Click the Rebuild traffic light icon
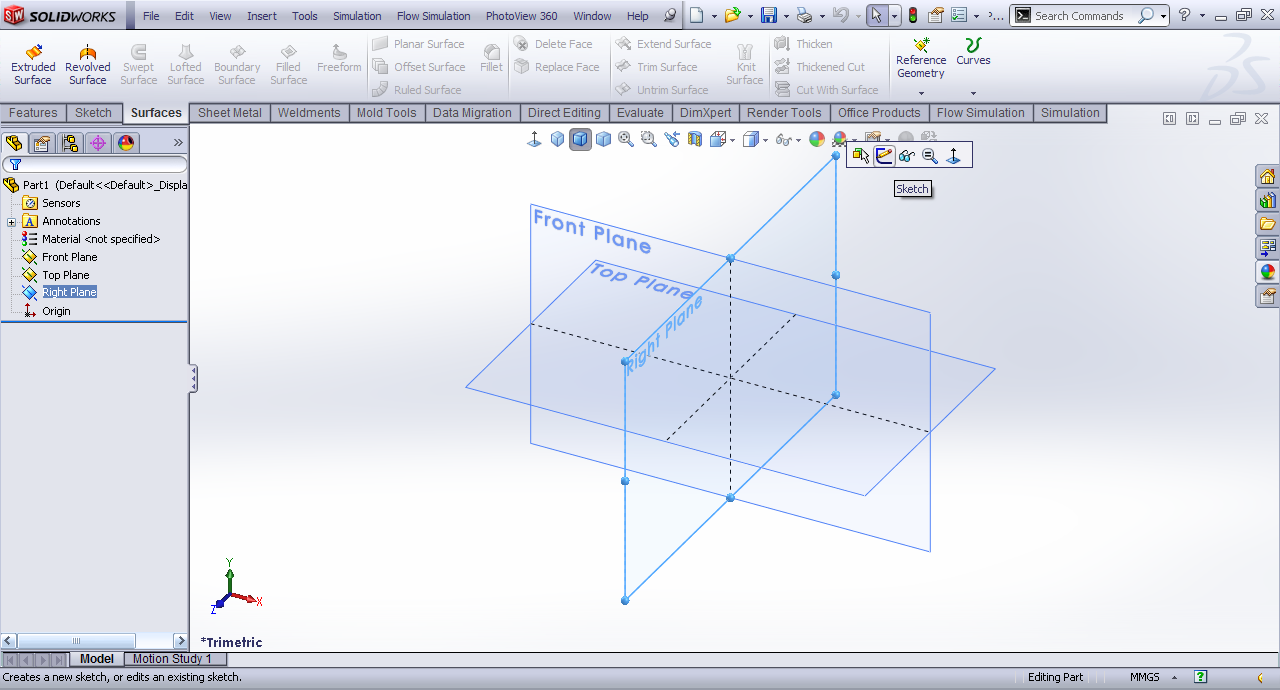The height and width of the screenshot is (690, 1280). coord(912,15)
